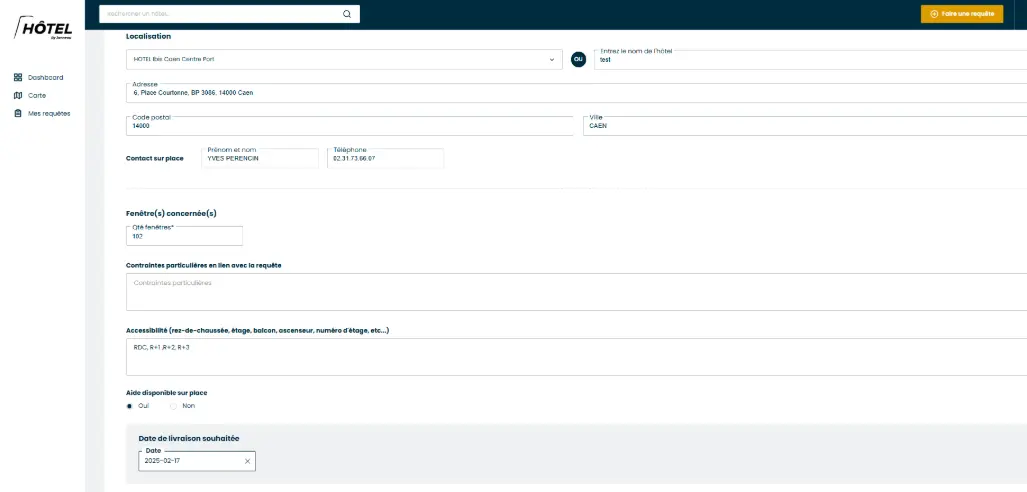Open Carte in the sidebar
Screen dimensions: 1027x492
coord(37,95)
